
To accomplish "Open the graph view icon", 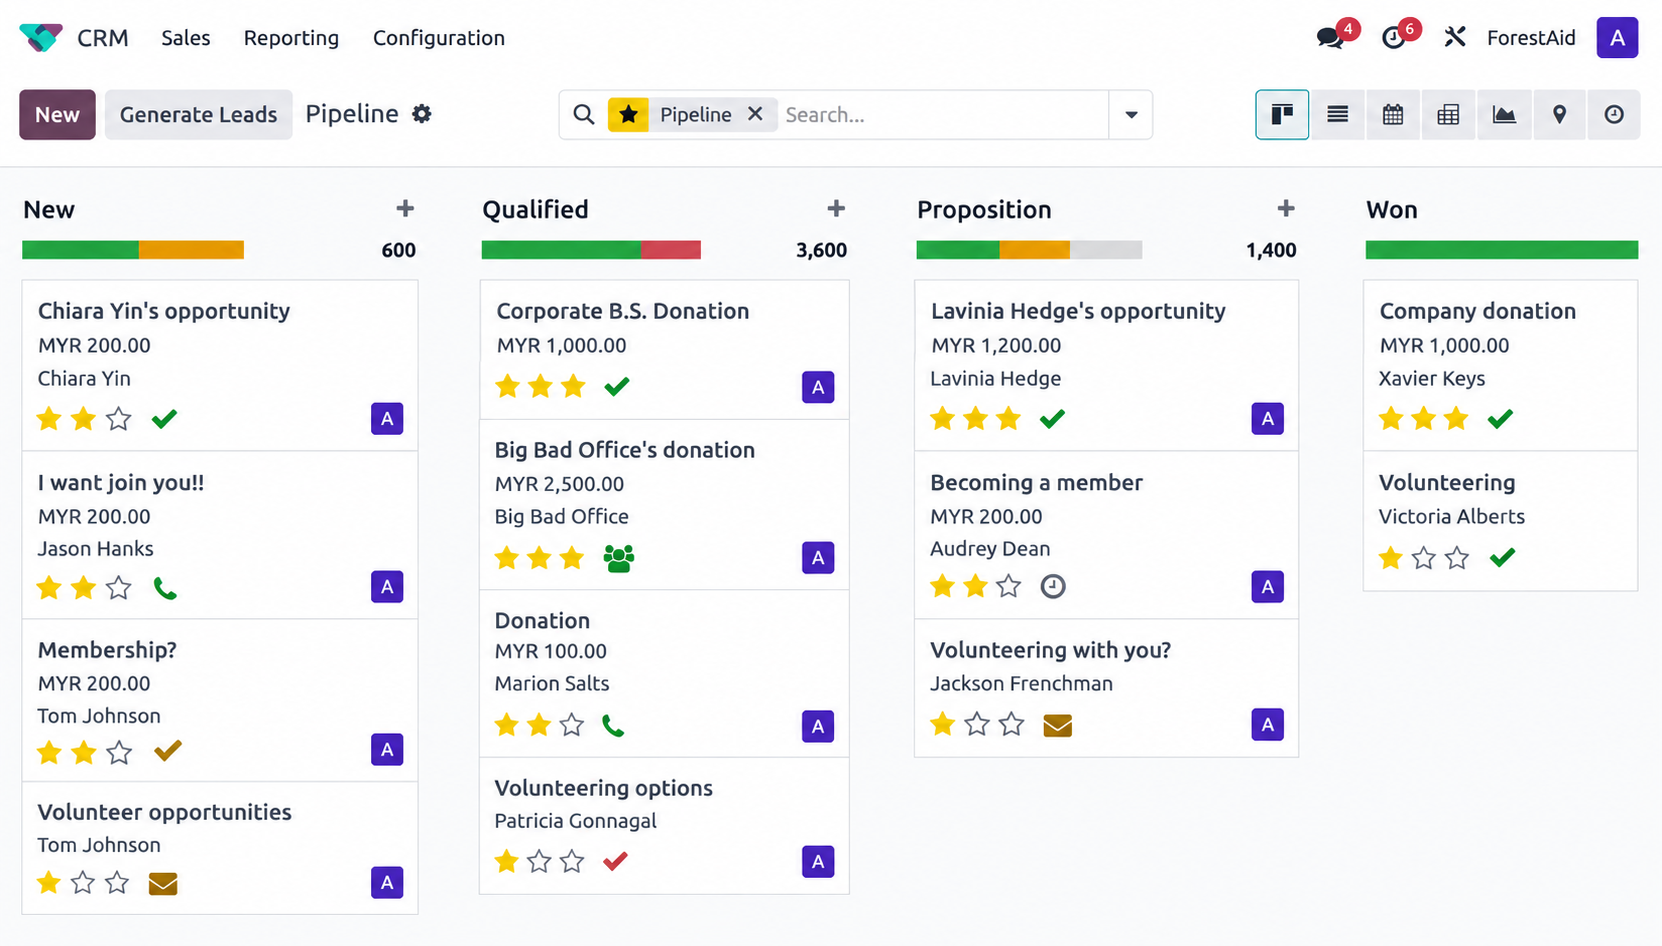I will (1504, 115).
